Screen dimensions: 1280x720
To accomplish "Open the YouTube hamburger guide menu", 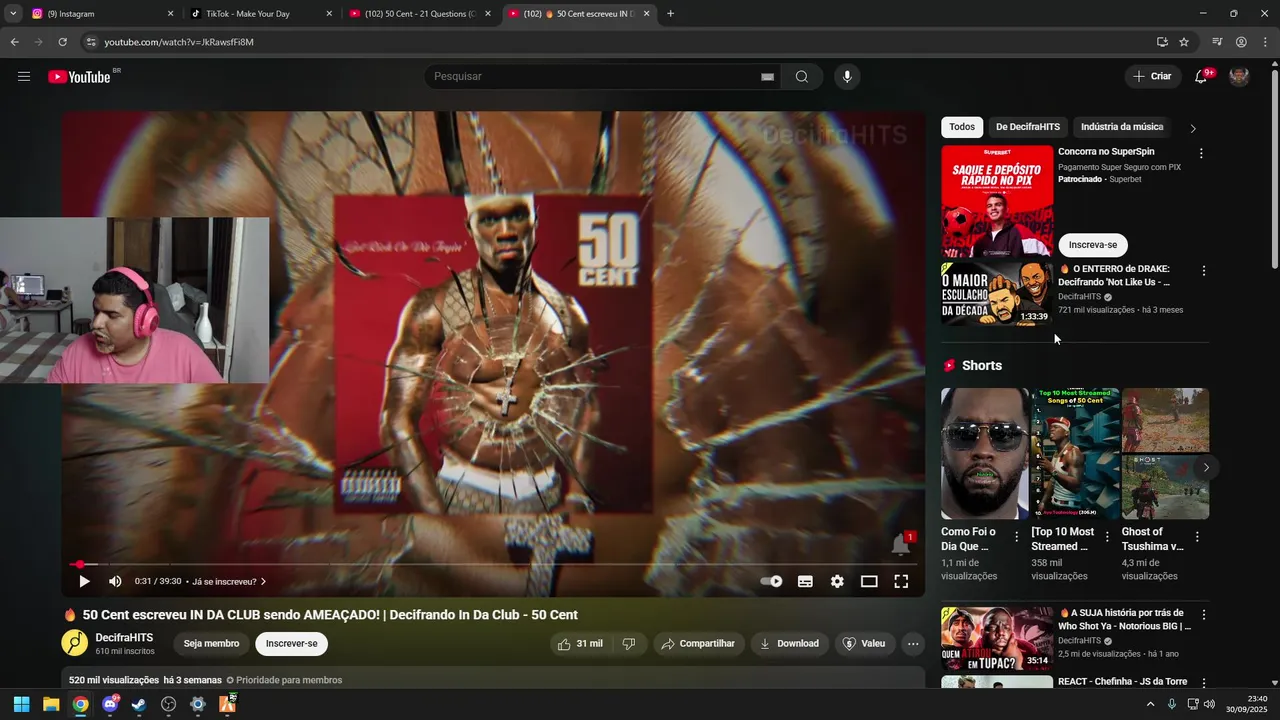I will [24, 77].
